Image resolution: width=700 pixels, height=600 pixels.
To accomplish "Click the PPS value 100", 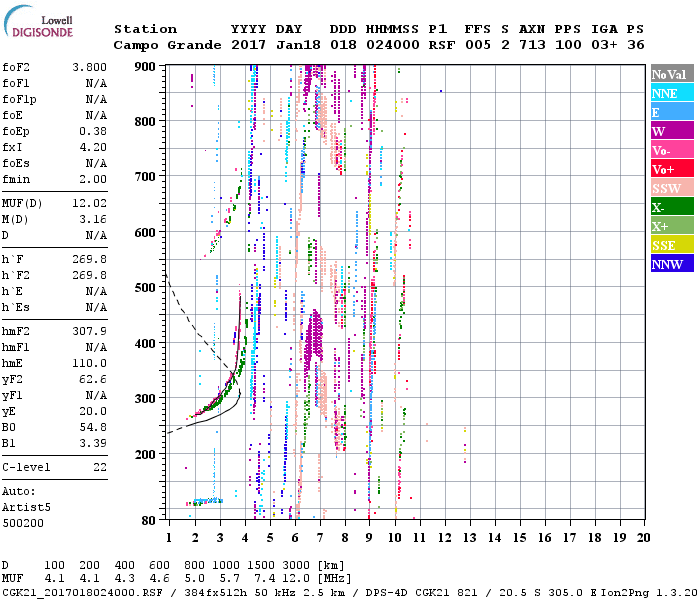I will pos(568,45).
